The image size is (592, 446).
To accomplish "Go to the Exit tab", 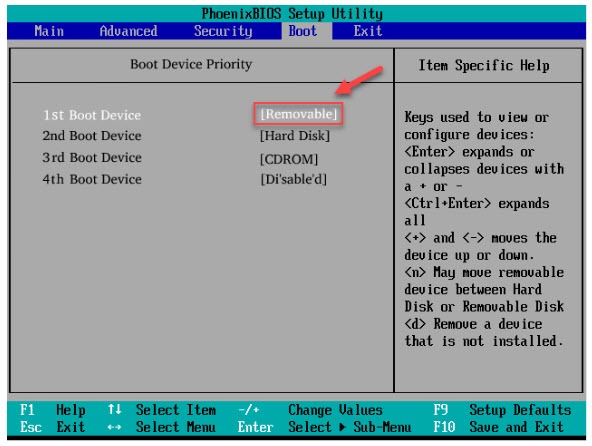I will point(368,31).
